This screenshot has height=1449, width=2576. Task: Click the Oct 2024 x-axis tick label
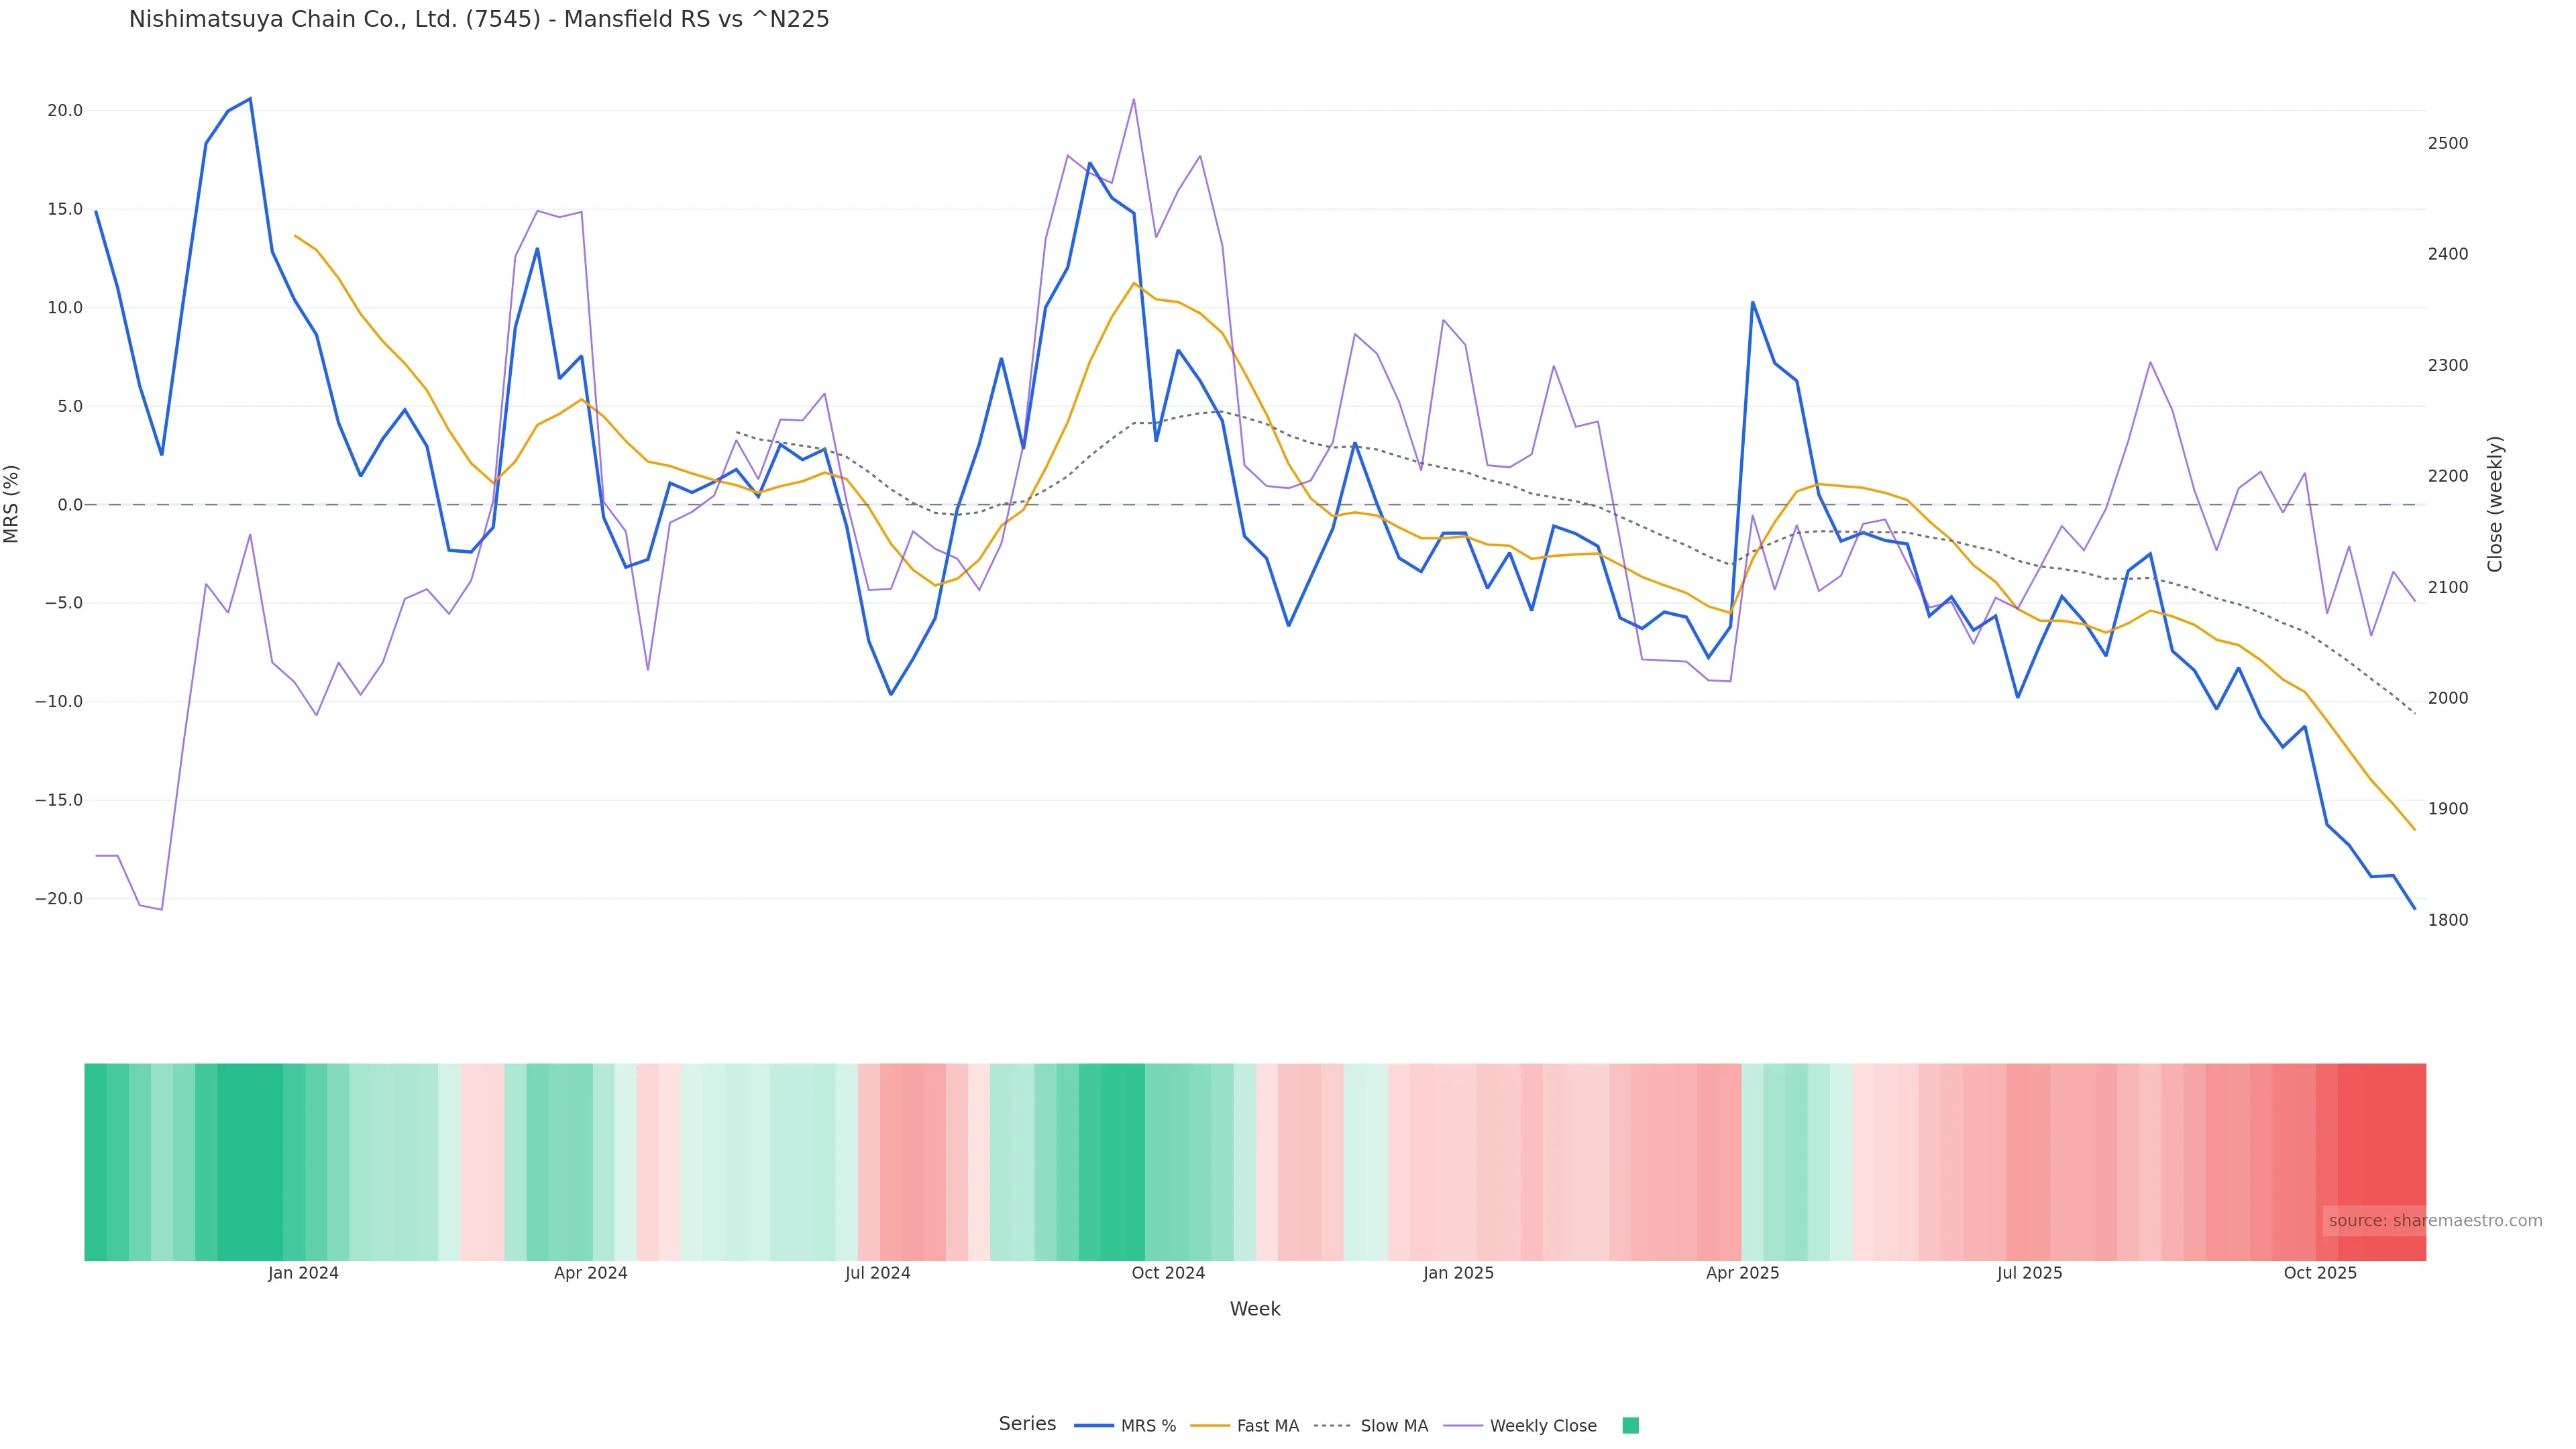point(1168,1273)
